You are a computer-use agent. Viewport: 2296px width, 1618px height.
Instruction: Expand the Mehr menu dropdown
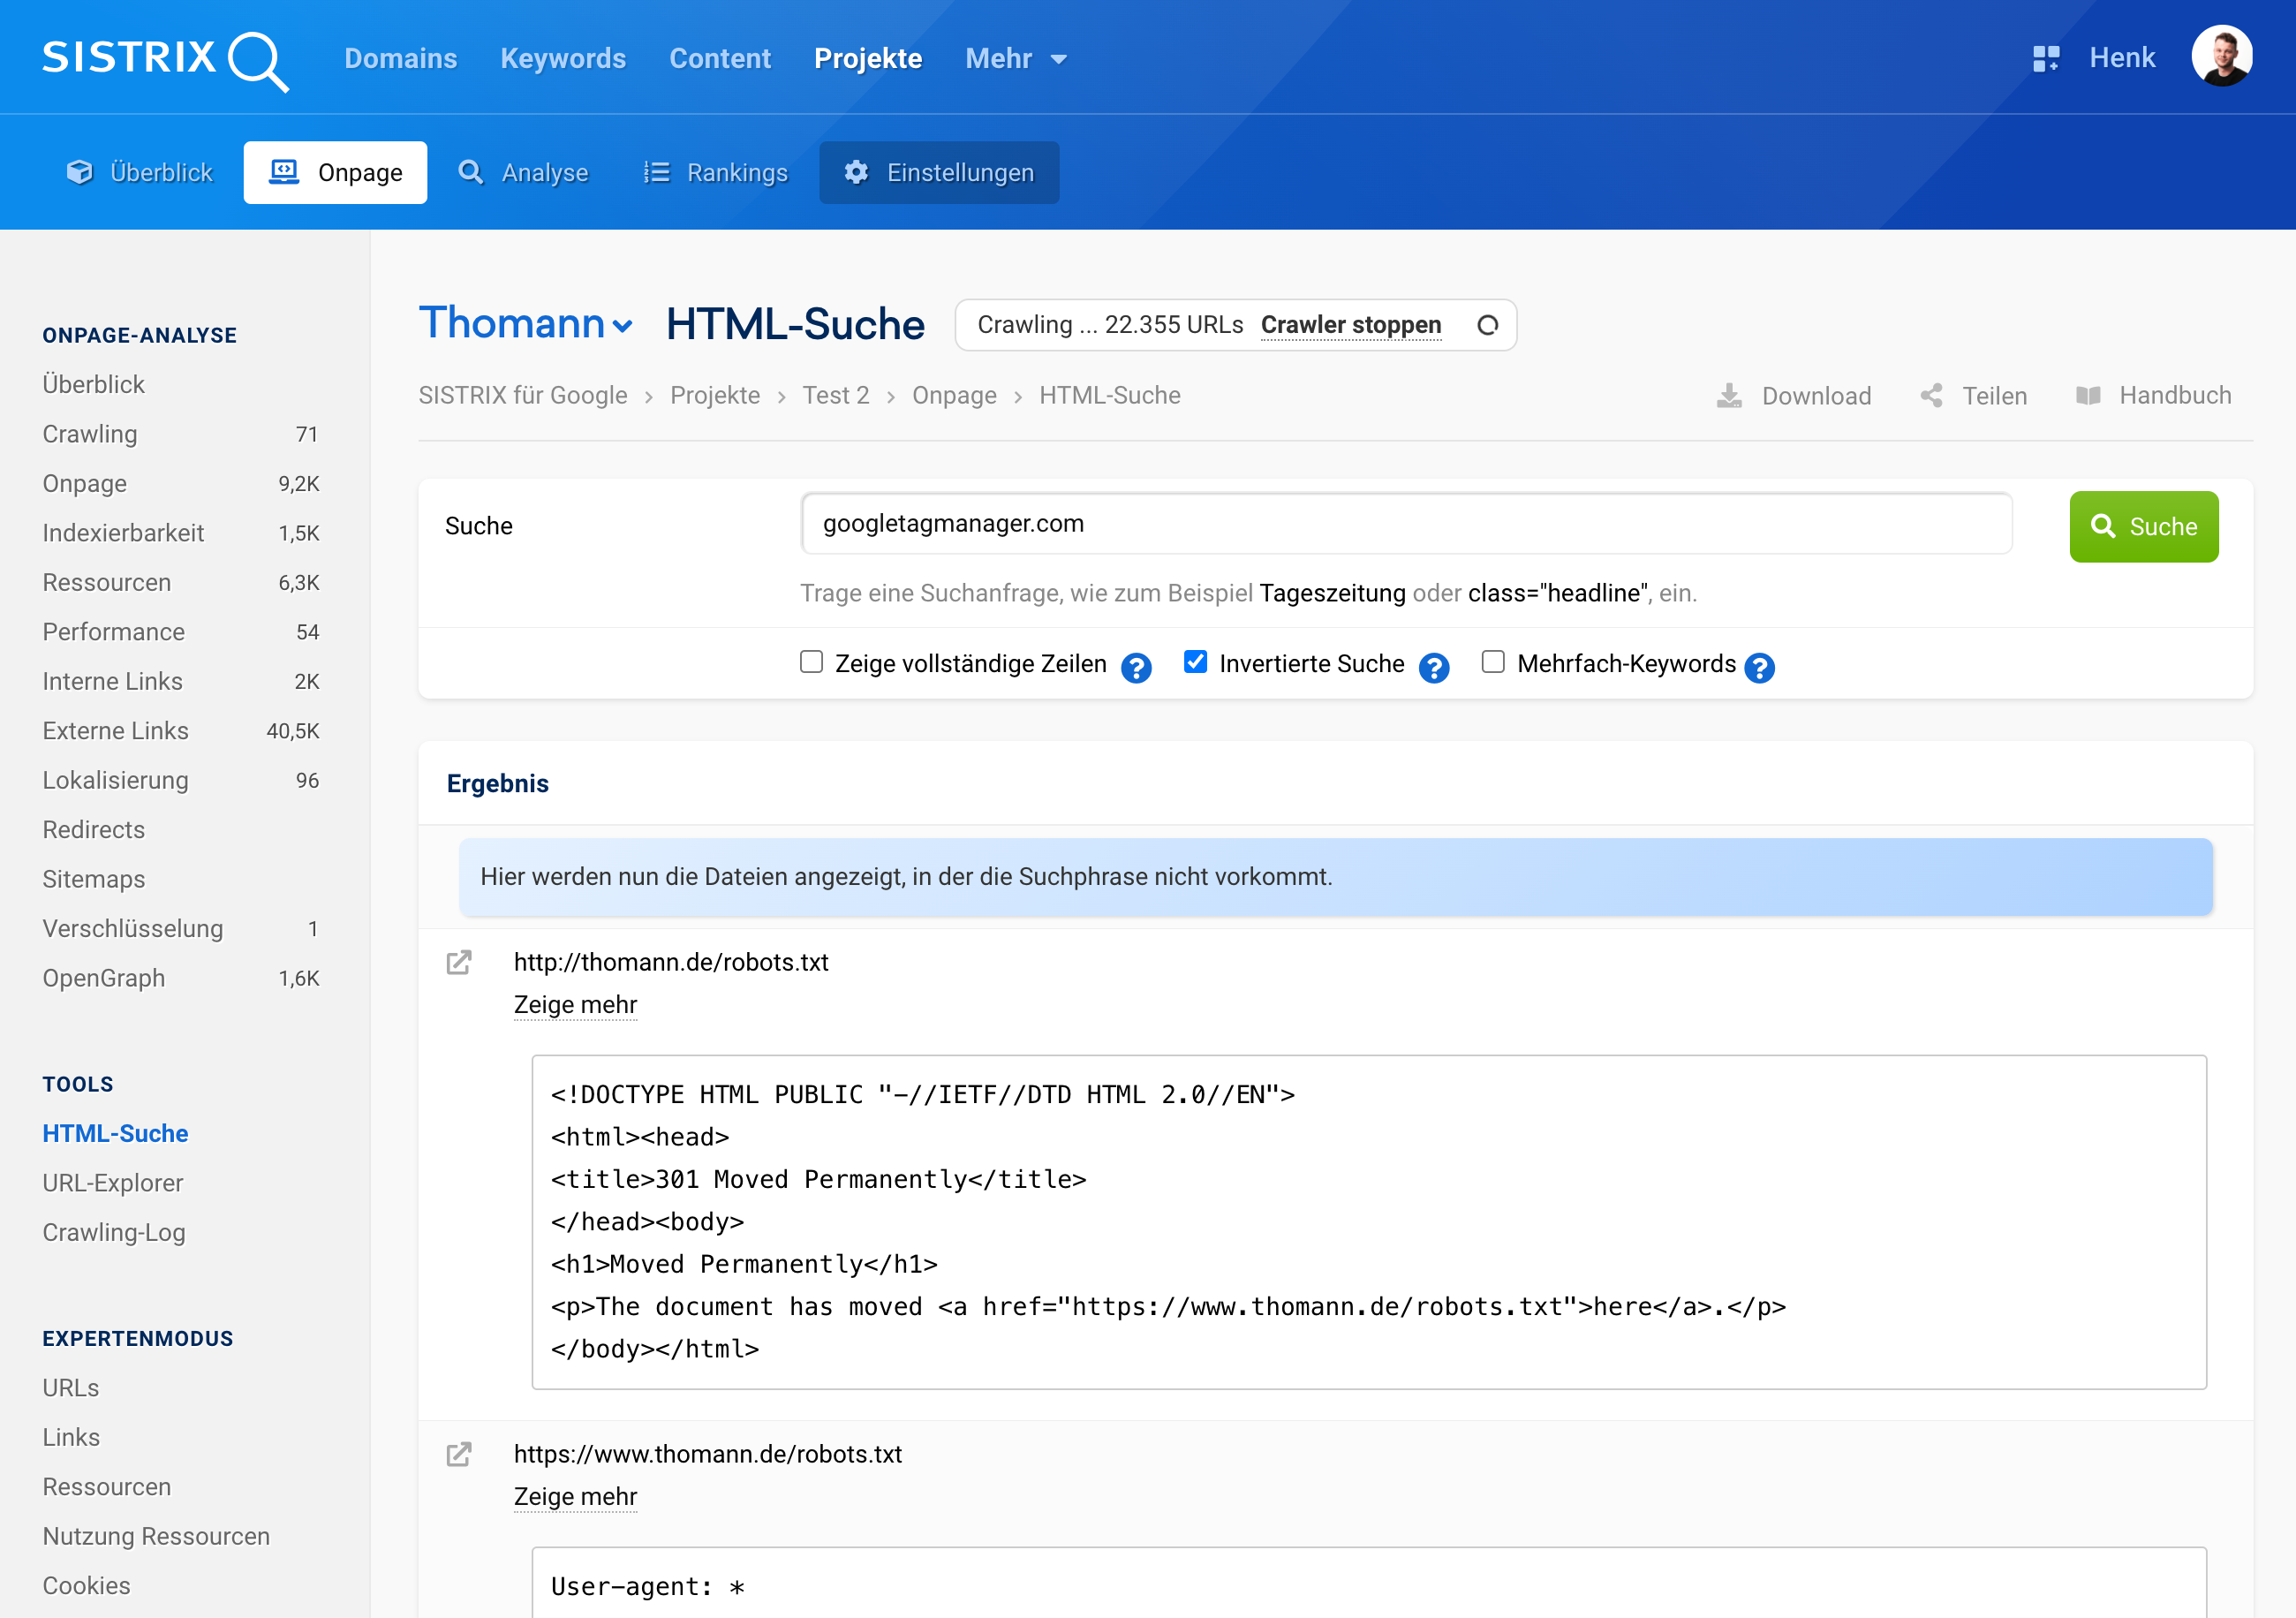1016,58
